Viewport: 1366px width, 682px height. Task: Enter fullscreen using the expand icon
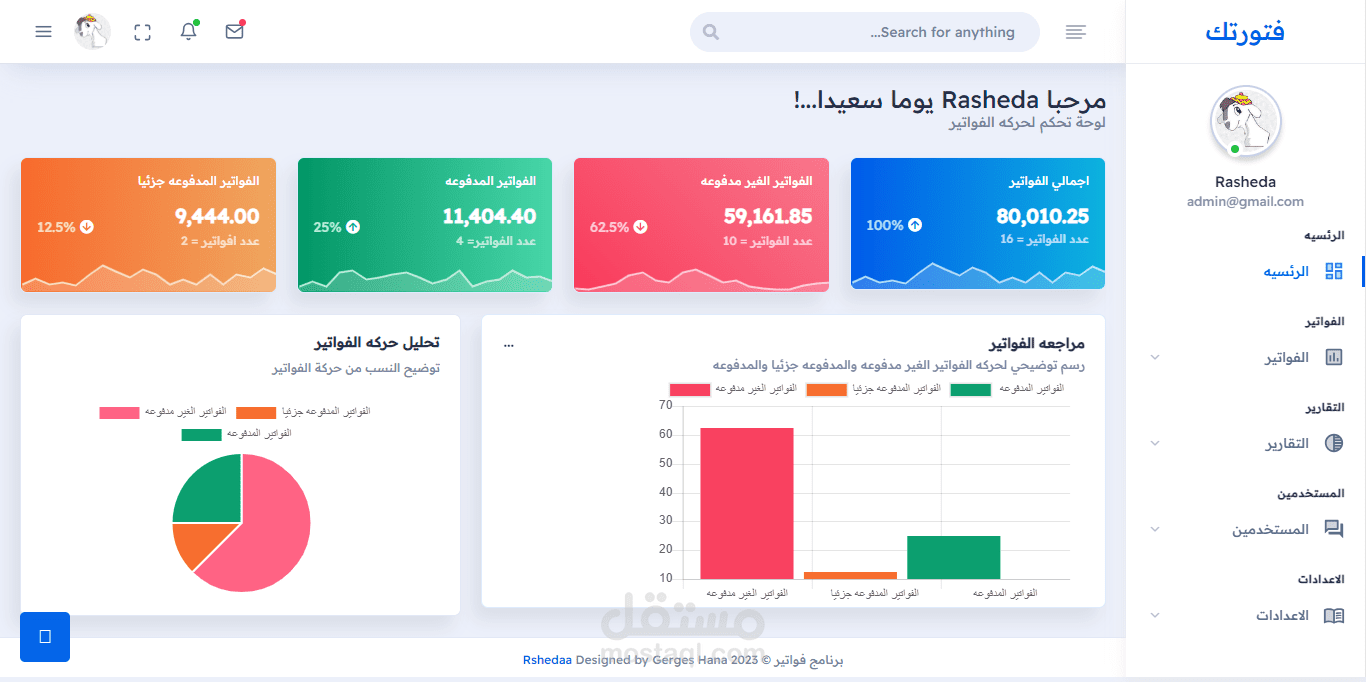142,31
